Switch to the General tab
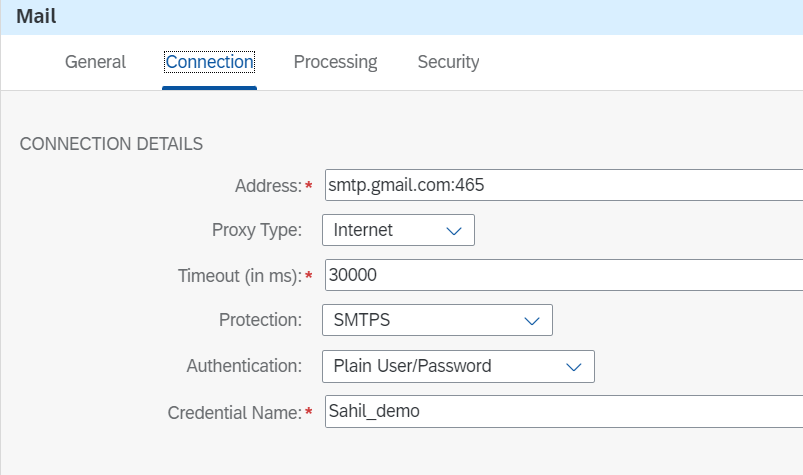Viewport: 803px width, 475px height. tap(95, 62)
